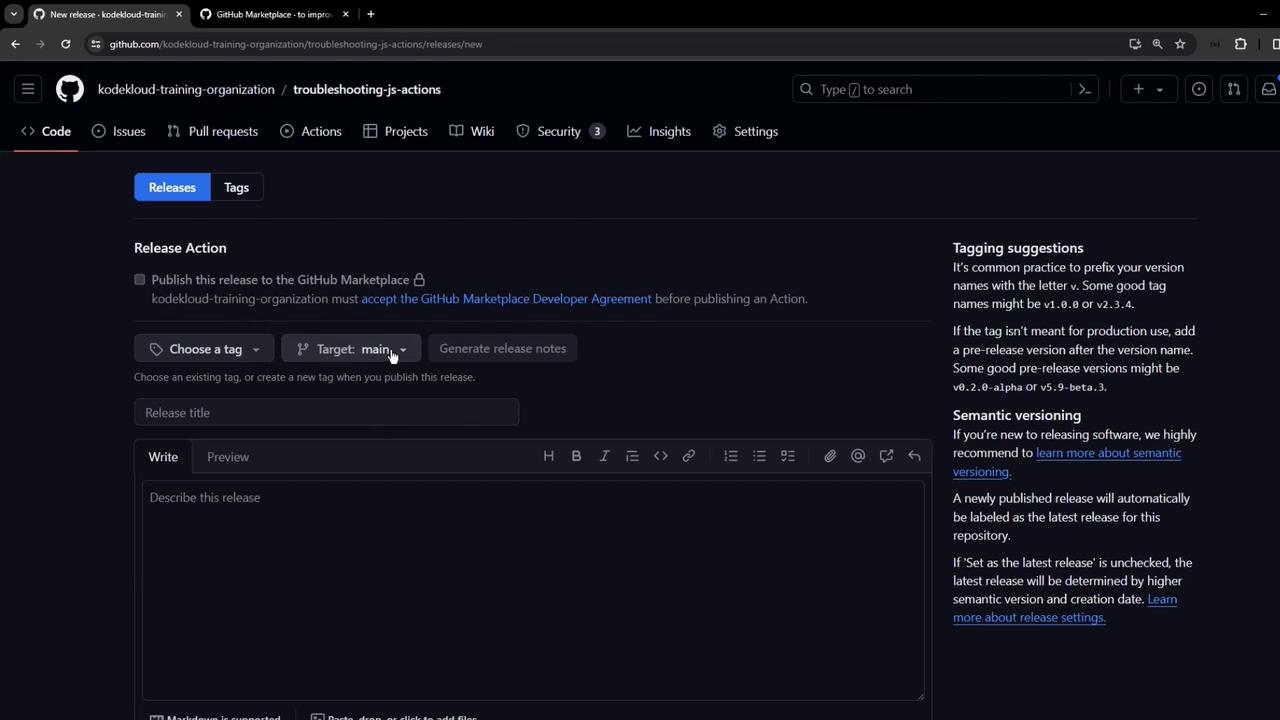This screenshot has width=1280, height=720.
Task: Insert an unordered bullet list
Action: pyautogui.click(x=759, y=456)
